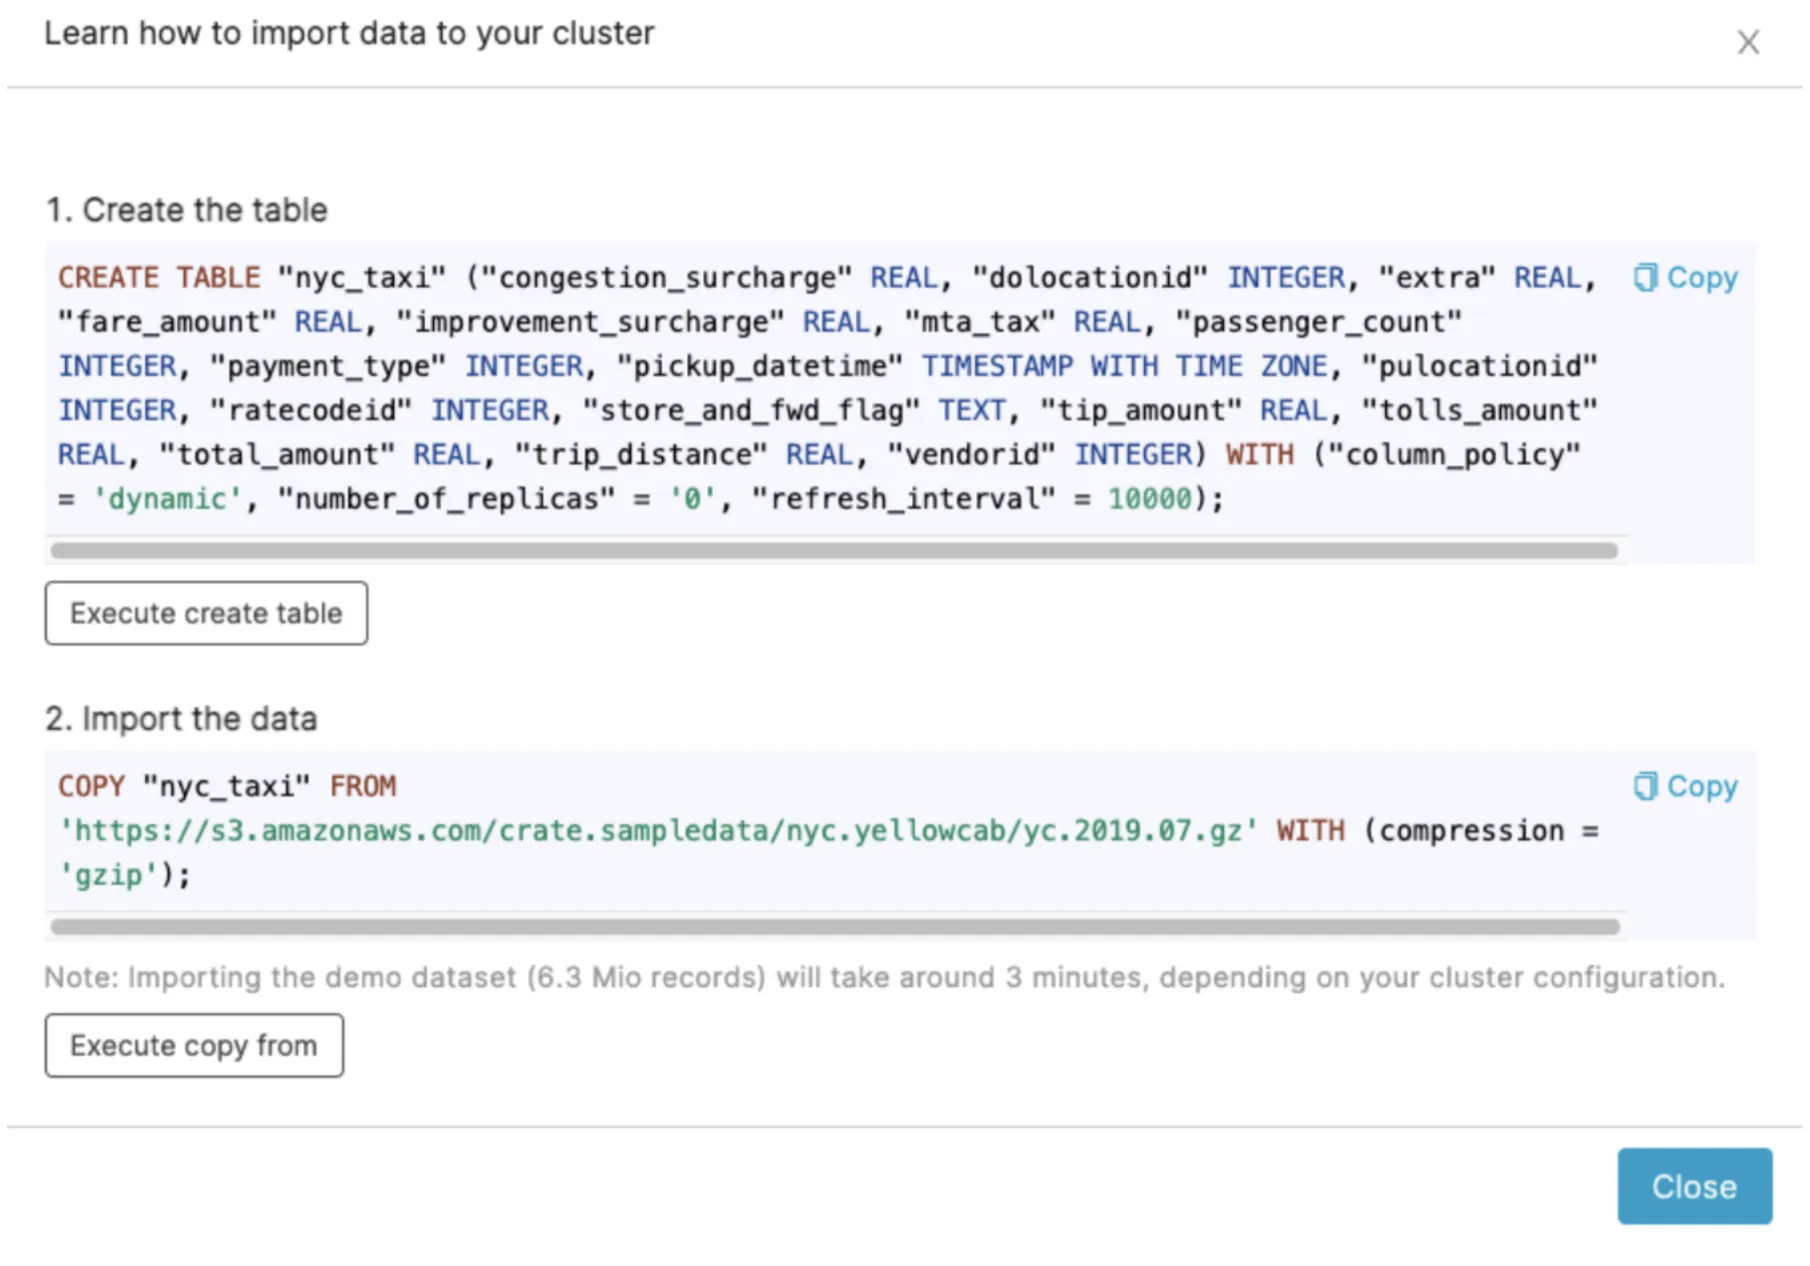Image resolution: width=1810 pixels, height=1266 pixels.
Task: Click Execute create table
Action: click(x=205, y=613)
